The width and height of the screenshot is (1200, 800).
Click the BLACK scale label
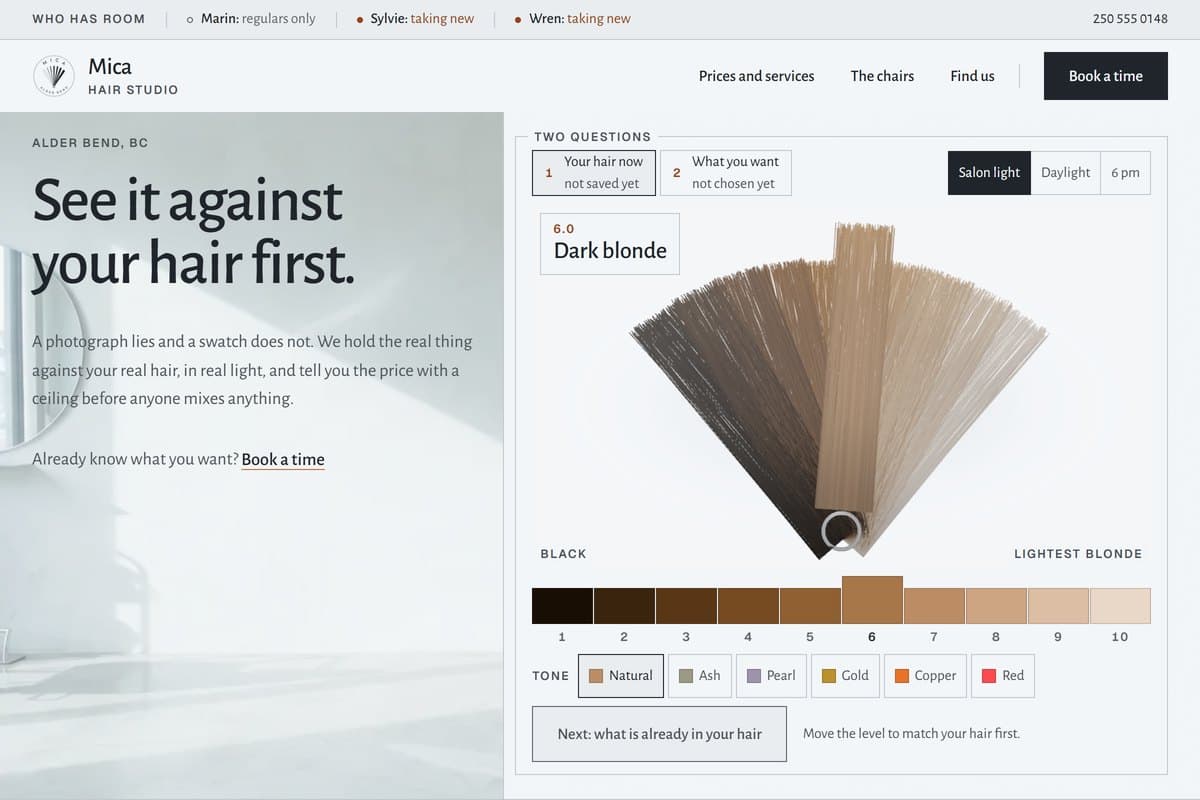563,554
